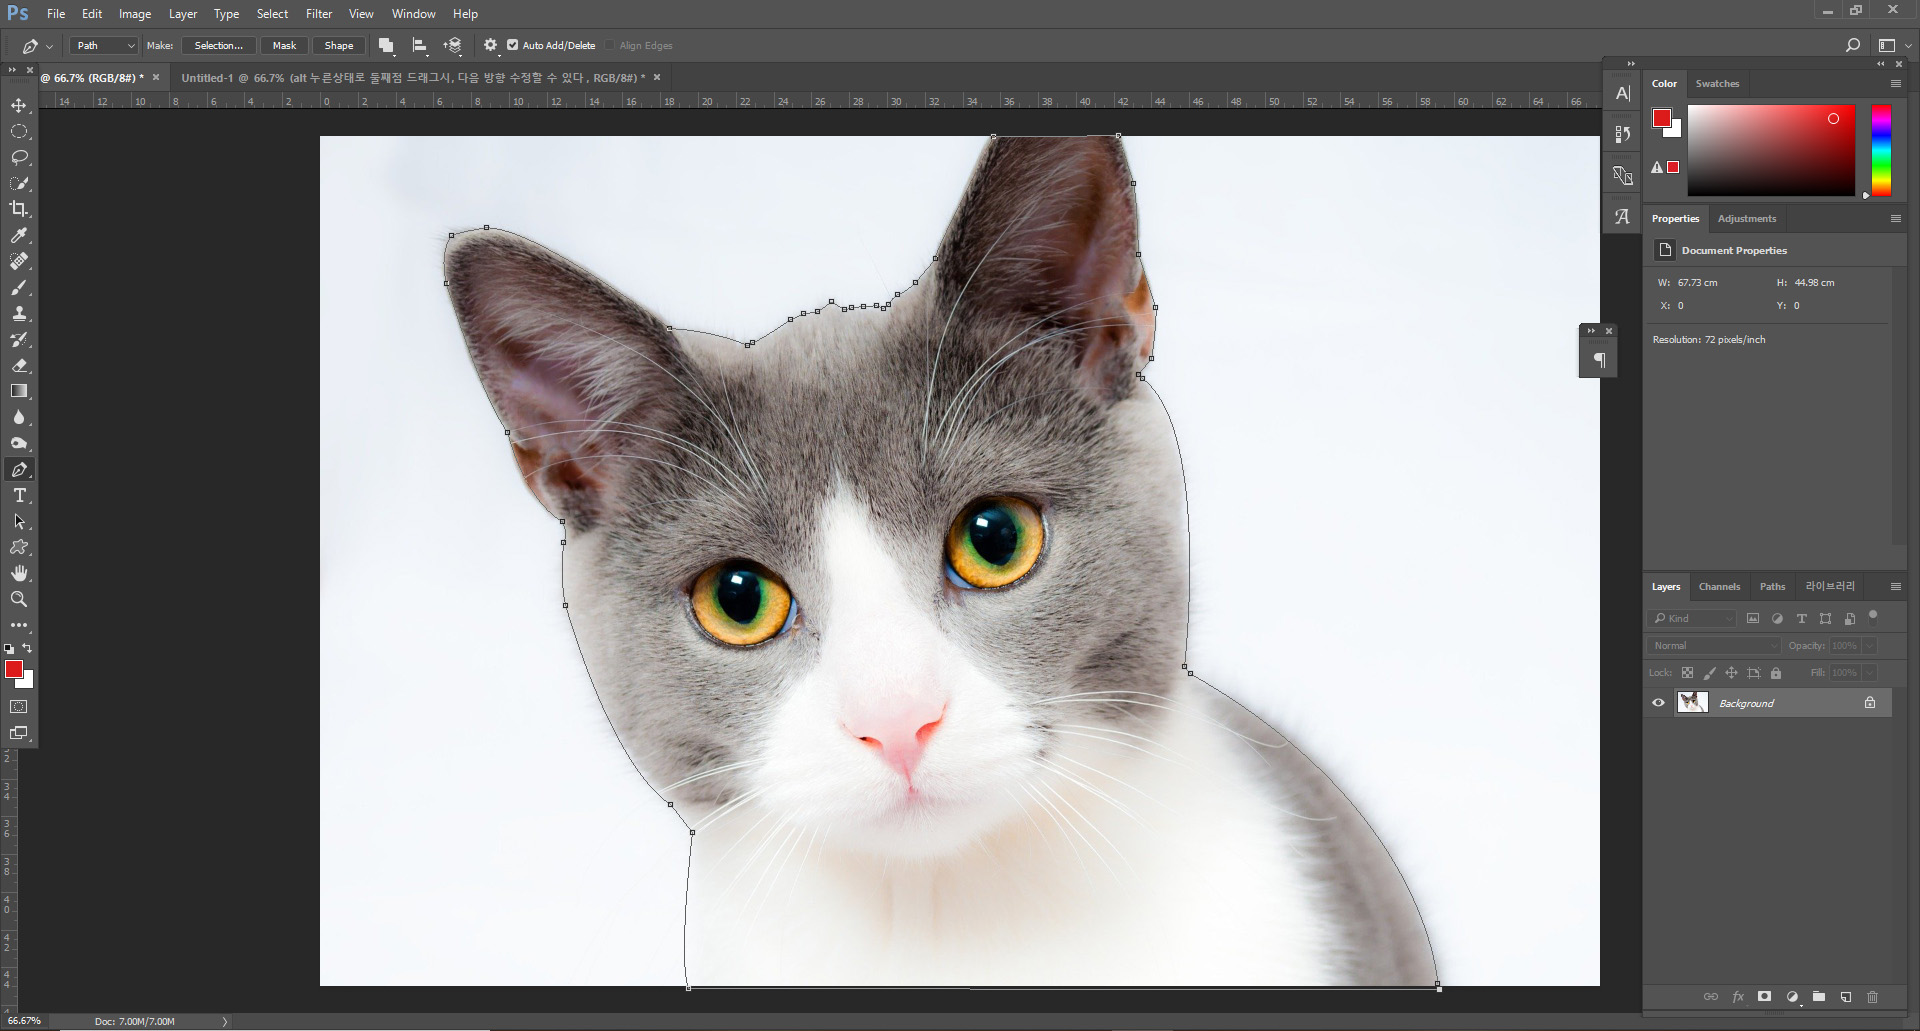This screenshot has width=1920, height=1031.
Task: Toggle pixel layer filter
Action: pos(1753,619)
